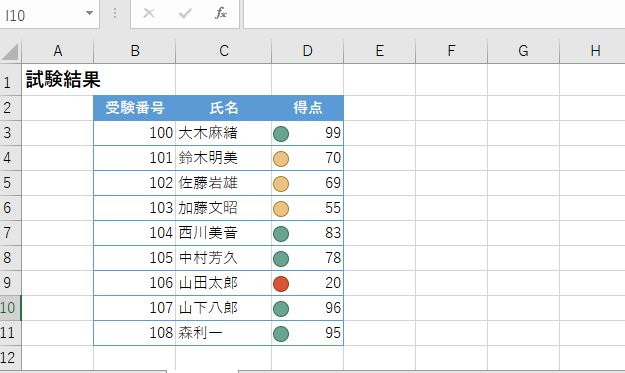Click the red circle icon beside 20
The width and height of the screenshot is (625, 373).
click(x=281, y=284)
